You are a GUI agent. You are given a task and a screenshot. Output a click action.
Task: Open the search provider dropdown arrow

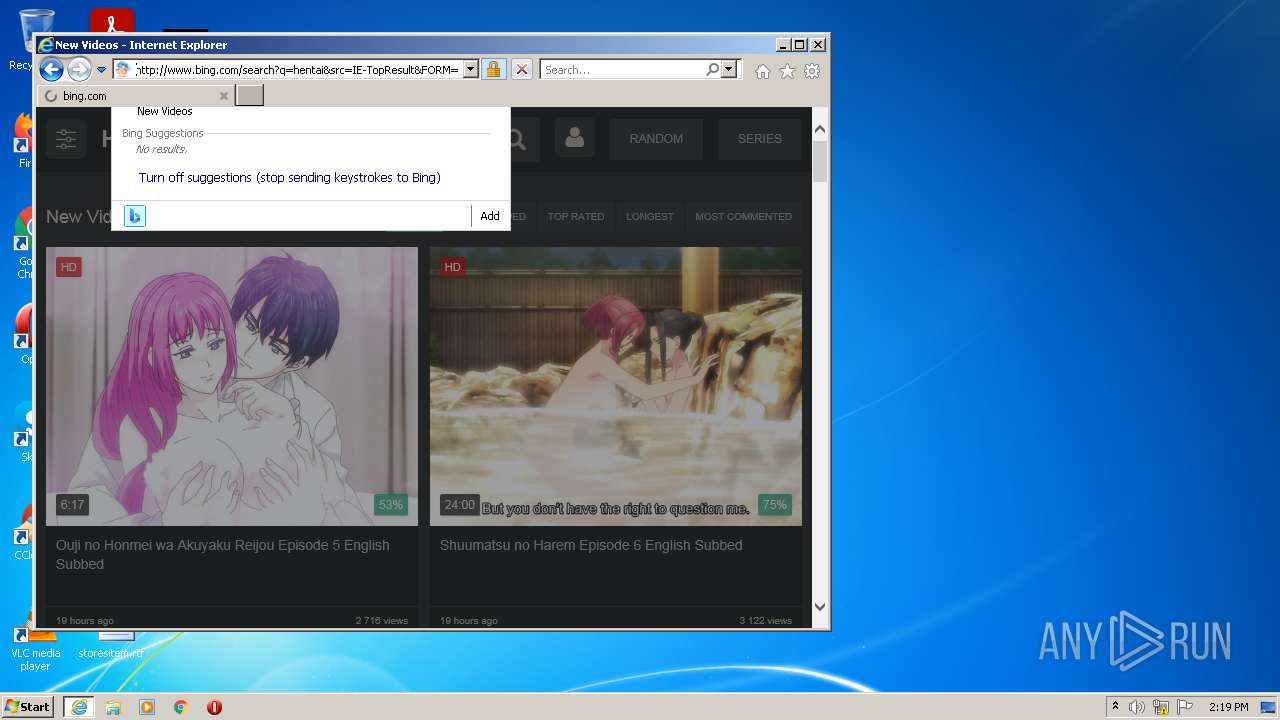[x=729, y=69]
